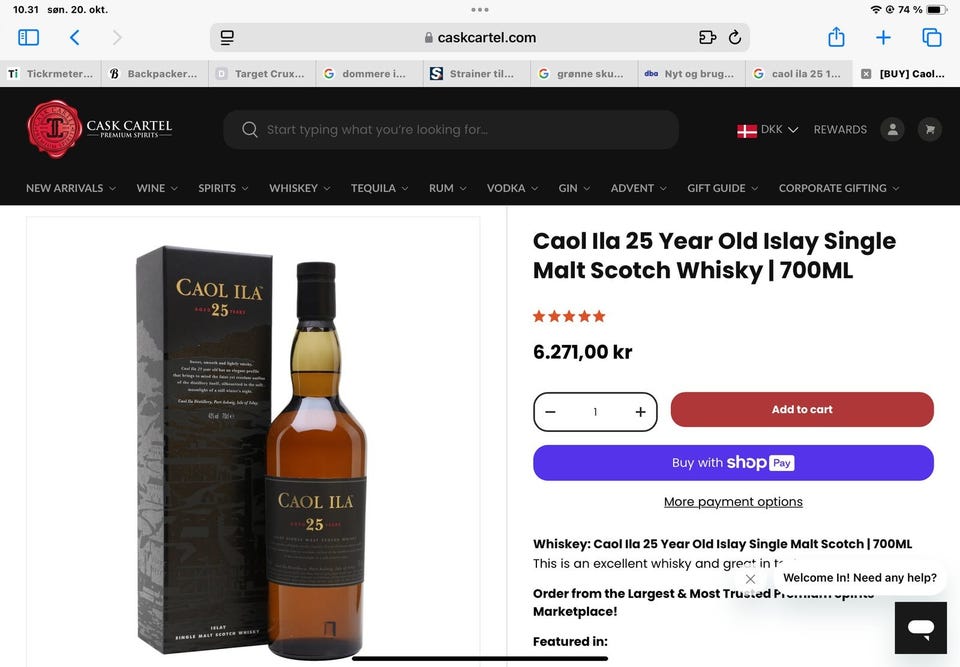Open the GIFT GUIDE dropdown
The image size is (960, 667).
click(x=722, y=188)
